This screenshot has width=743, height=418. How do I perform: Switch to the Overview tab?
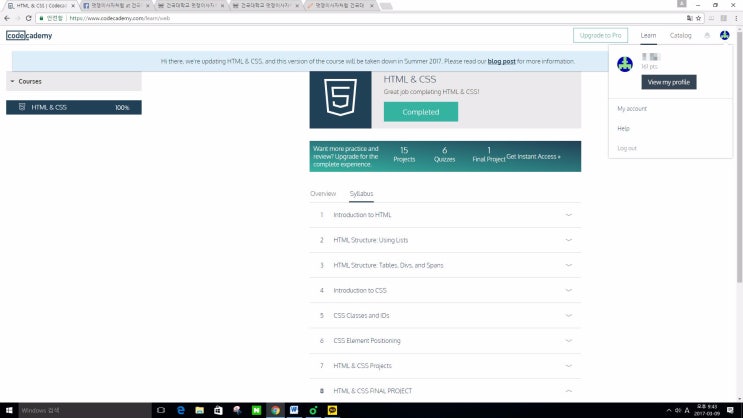(x=322, y=193)
